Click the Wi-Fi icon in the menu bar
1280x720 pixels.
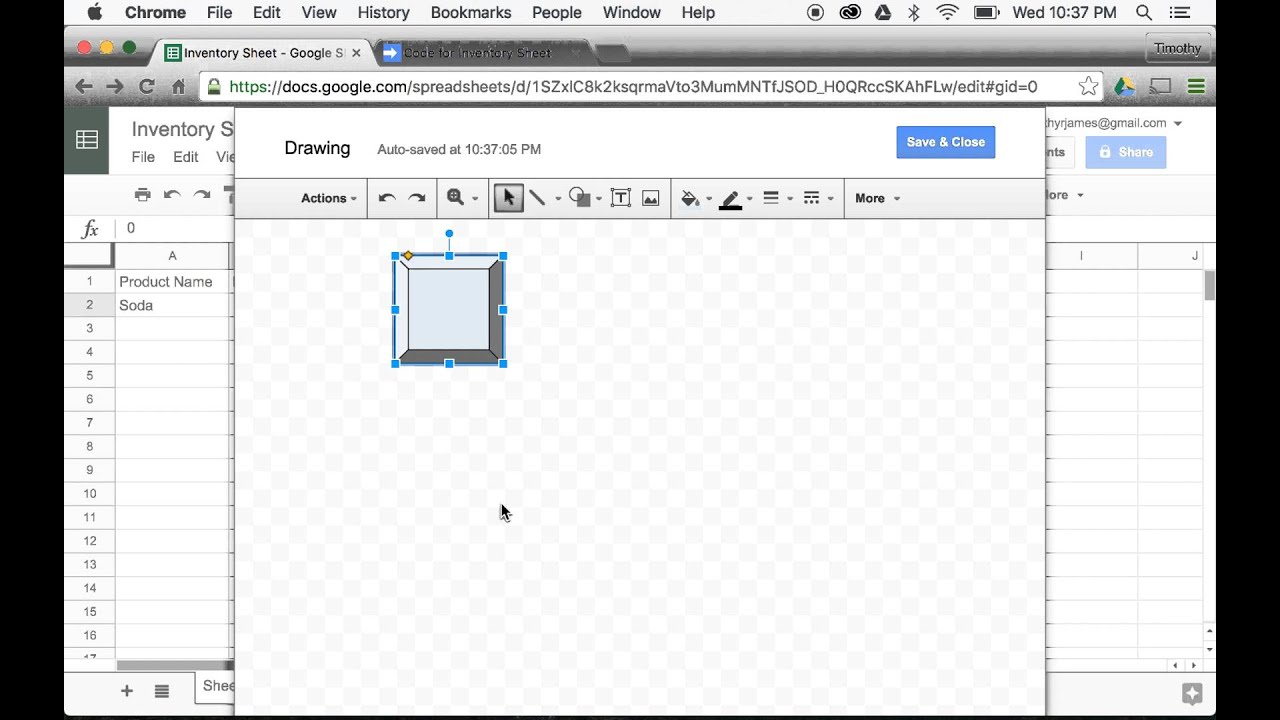pos(946,12)
